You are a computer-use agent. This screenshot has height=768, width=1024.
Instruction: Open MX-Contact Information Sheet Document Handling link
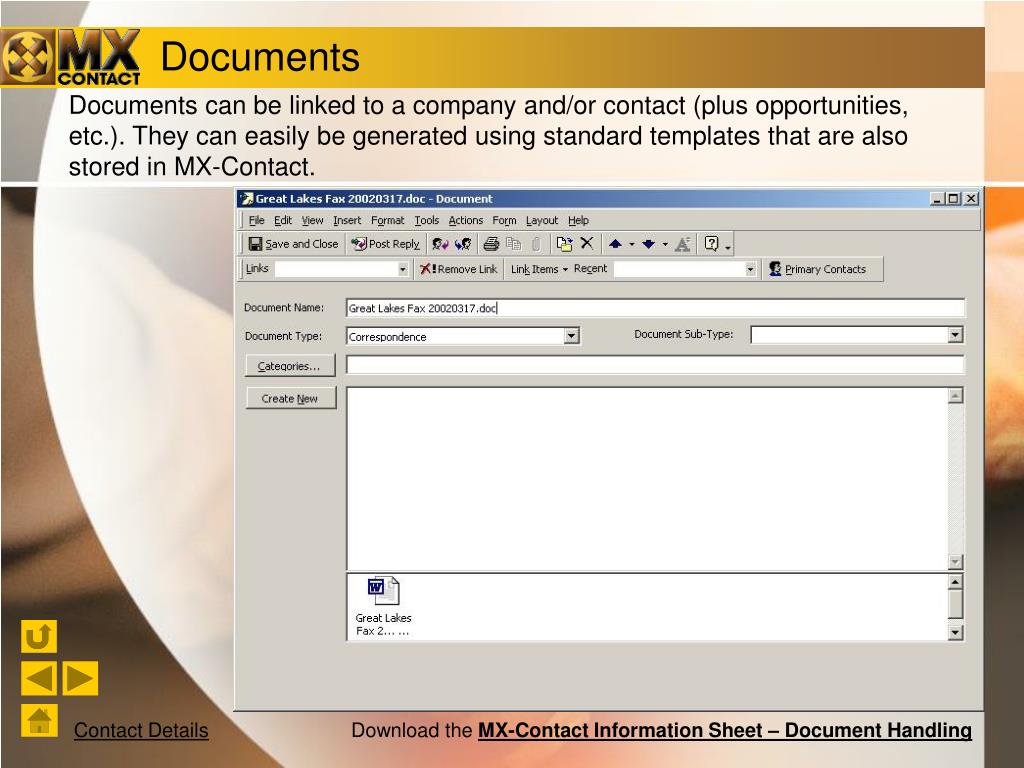click(x=725, y=730)
